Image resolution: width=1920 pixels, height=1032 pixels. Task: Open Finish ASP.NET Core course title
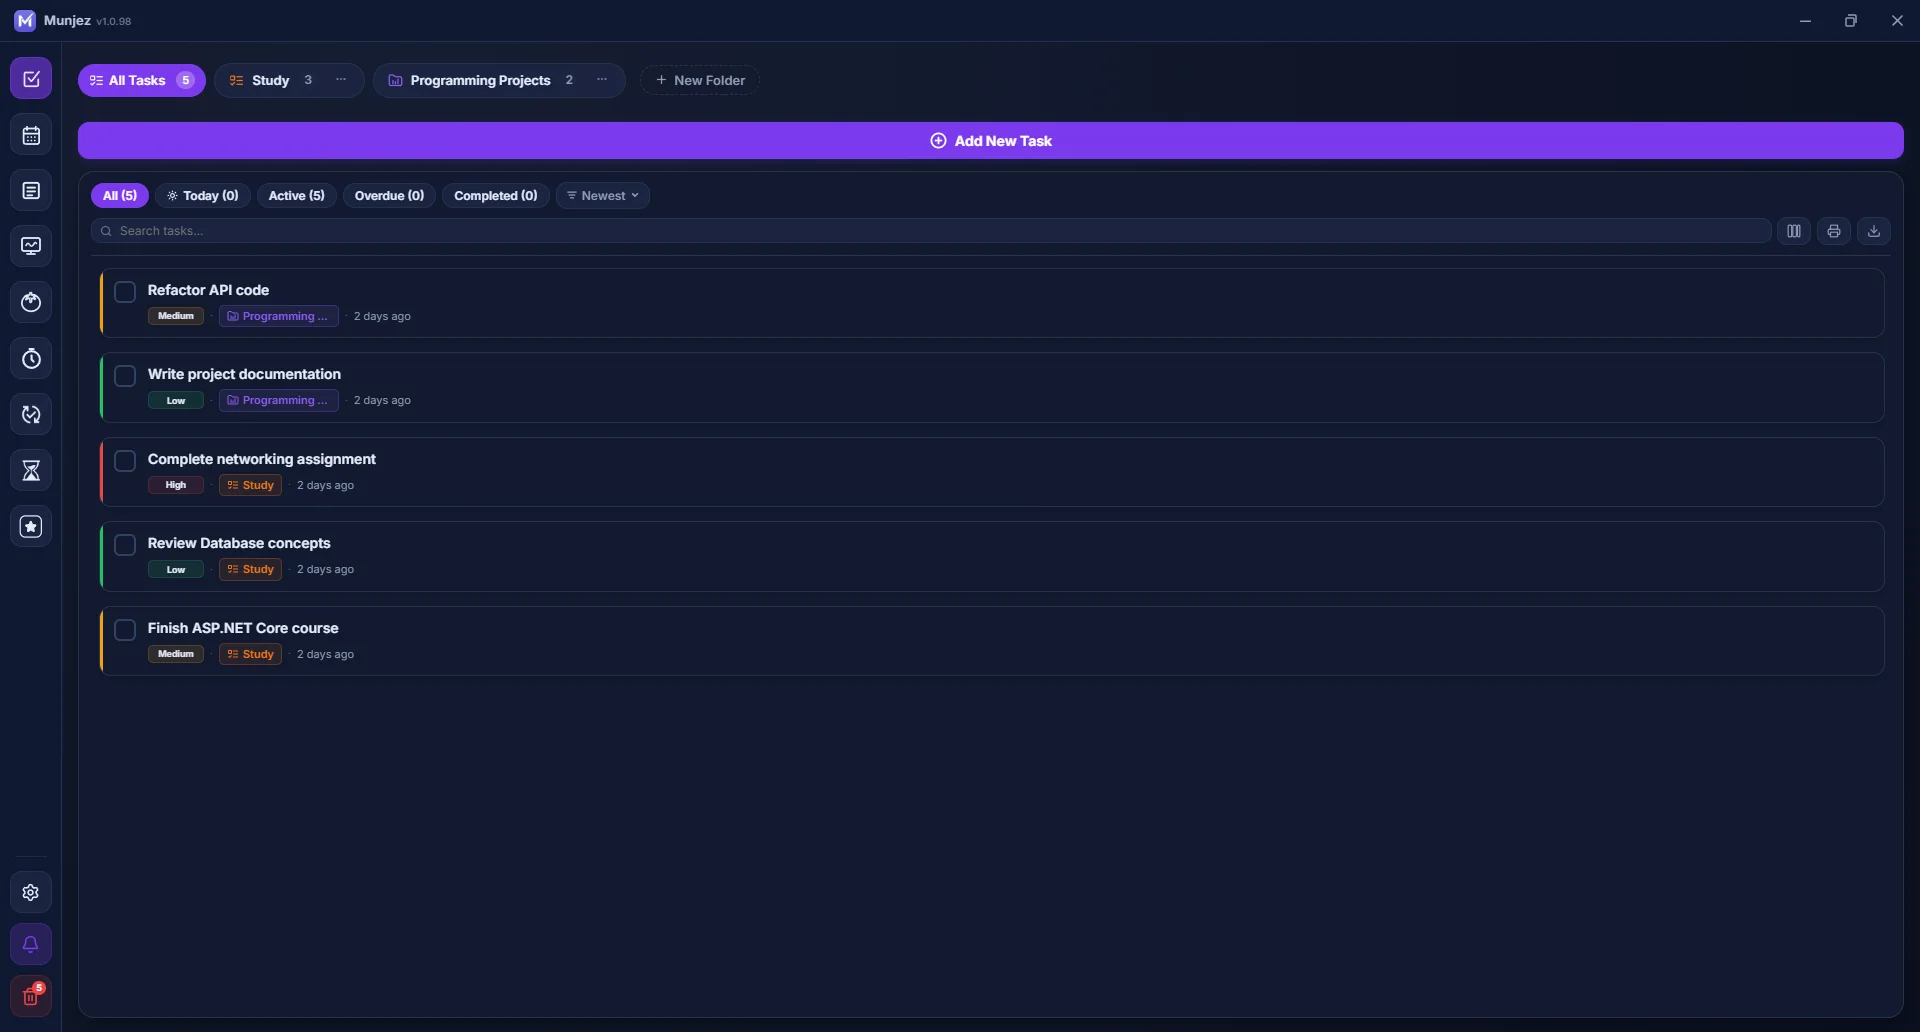[x=243, y=628]
